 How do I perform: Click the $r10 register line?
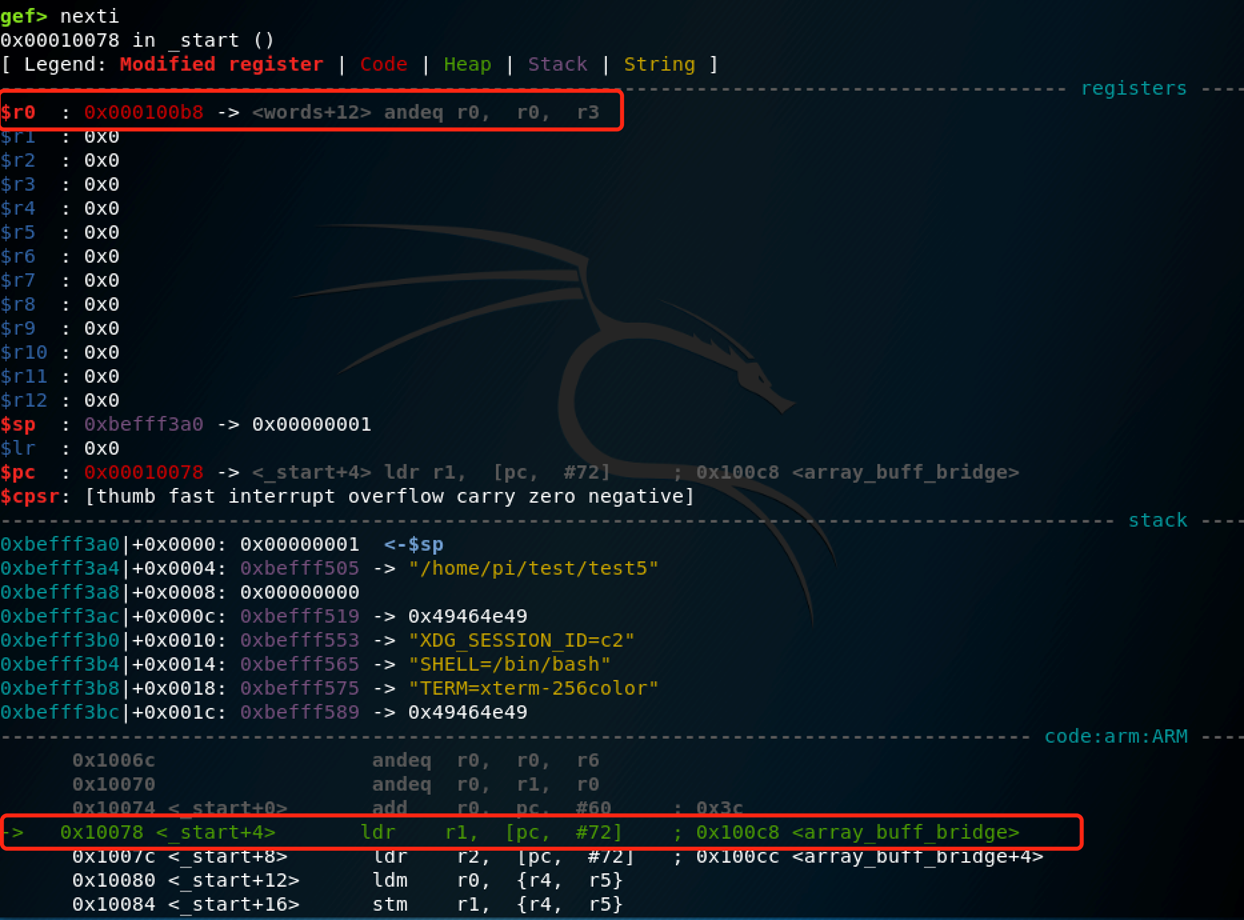60,352
